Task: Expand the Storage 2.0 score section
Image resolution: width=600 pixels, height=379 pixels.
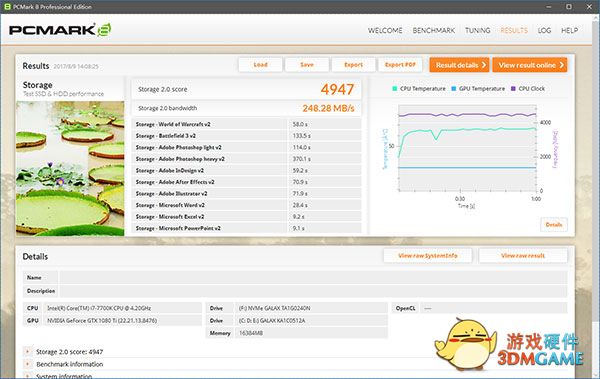Action: [27, 351]
